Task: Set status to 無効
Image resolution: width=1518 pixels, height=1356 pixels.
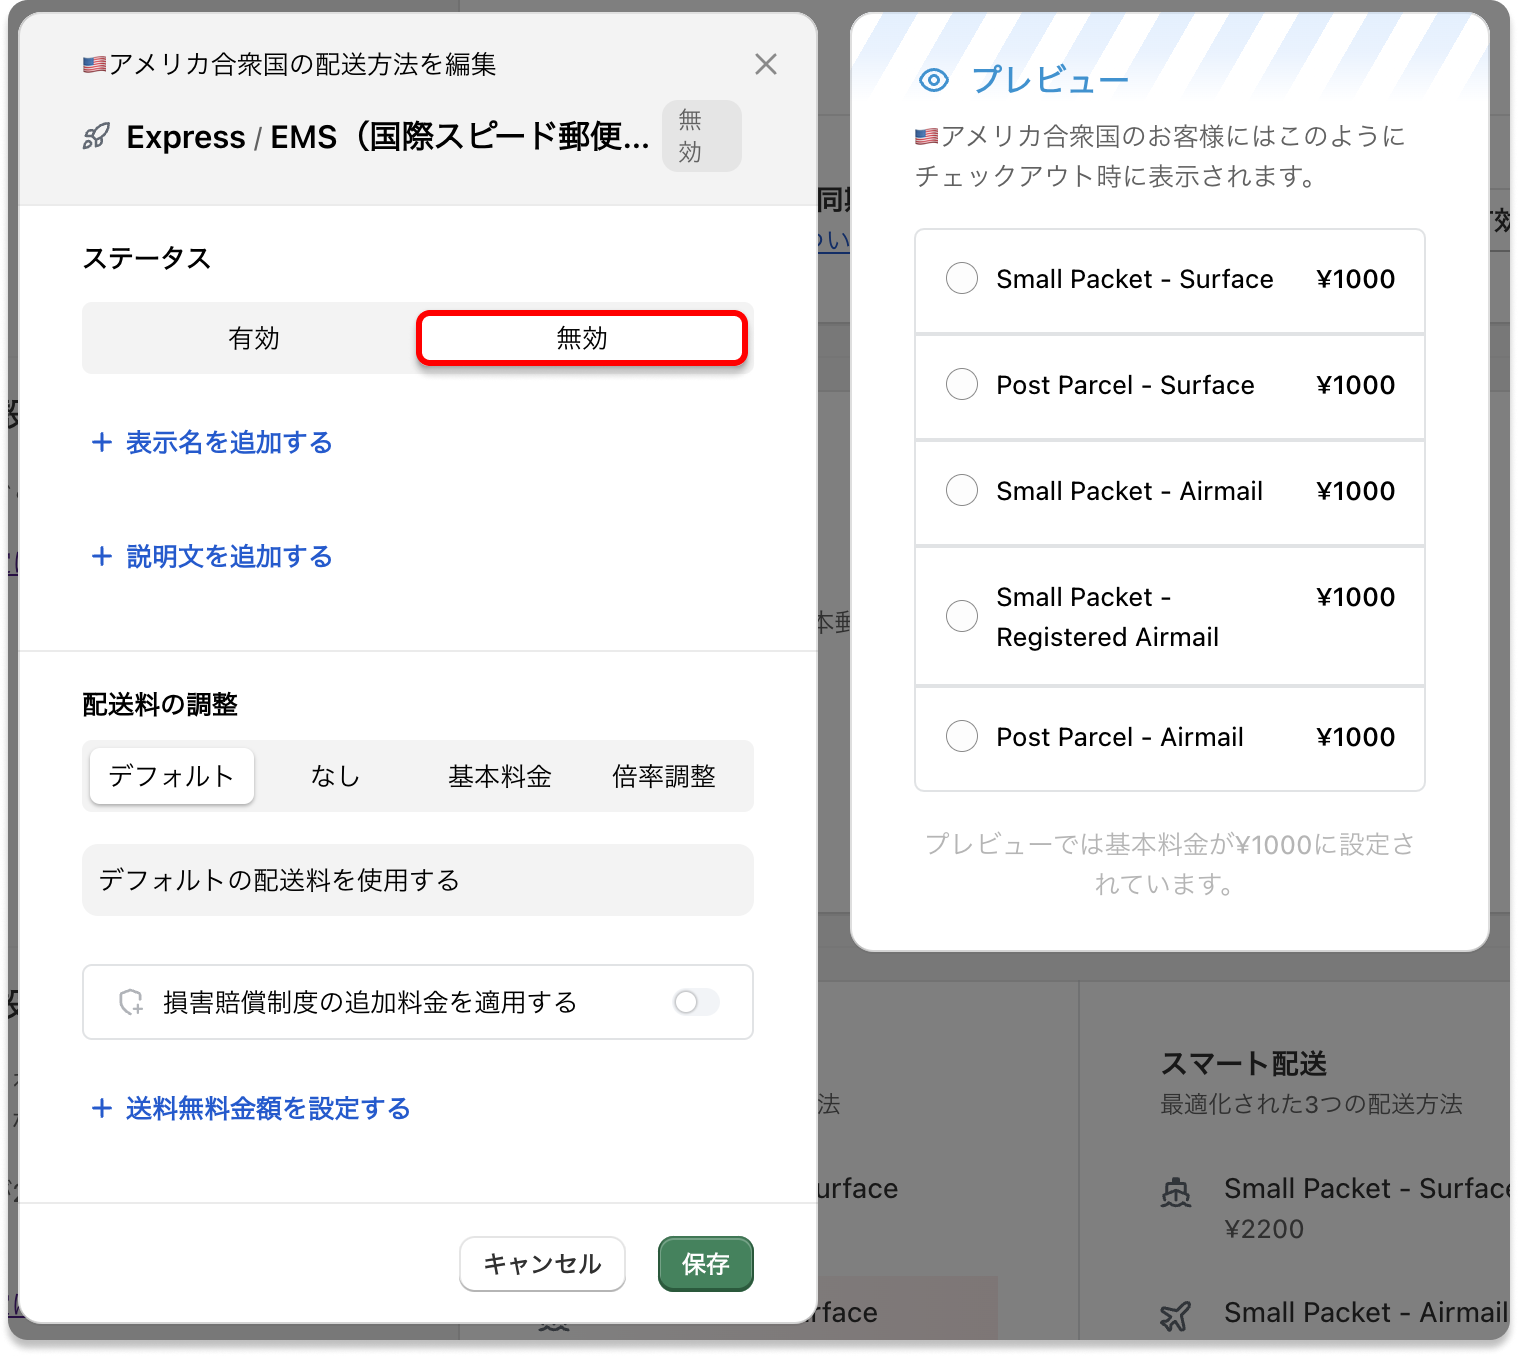Action: (x=581, y=338)
